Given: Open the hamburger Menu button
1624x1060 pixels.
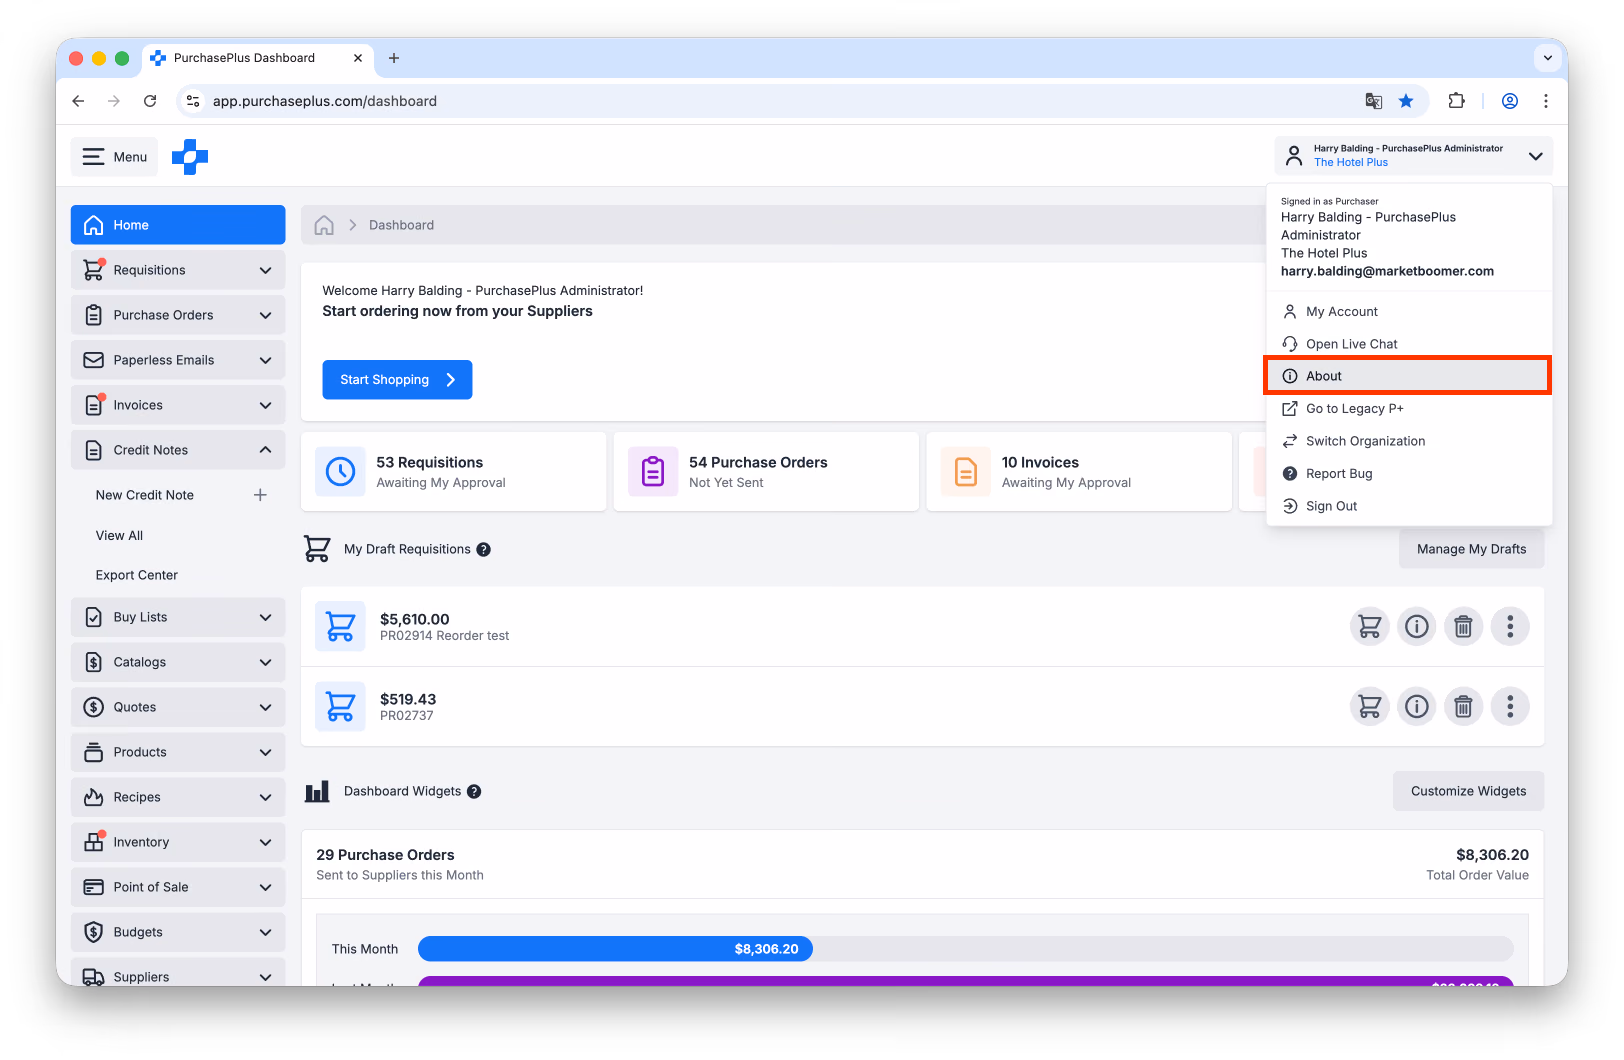Looking at the screenshot, I should pyautogui.click(x=115, y=157).
